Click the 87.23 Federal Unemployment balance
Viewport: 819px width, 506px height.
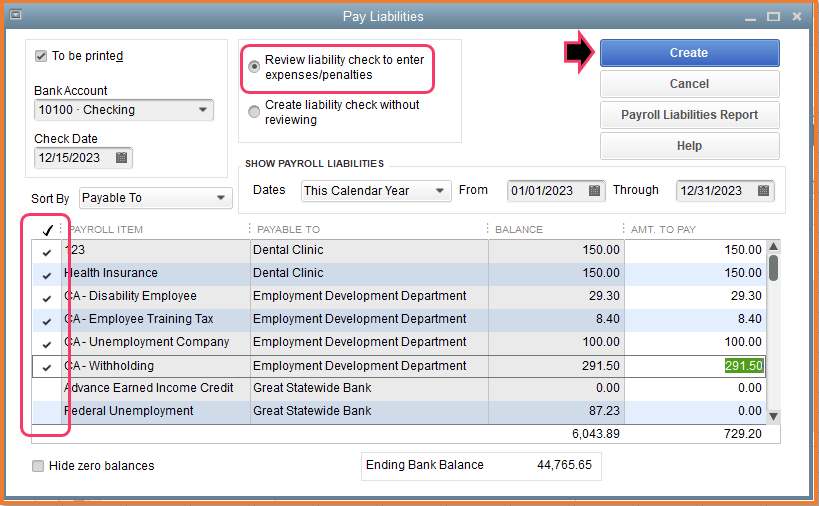click(x=604, y=411)
